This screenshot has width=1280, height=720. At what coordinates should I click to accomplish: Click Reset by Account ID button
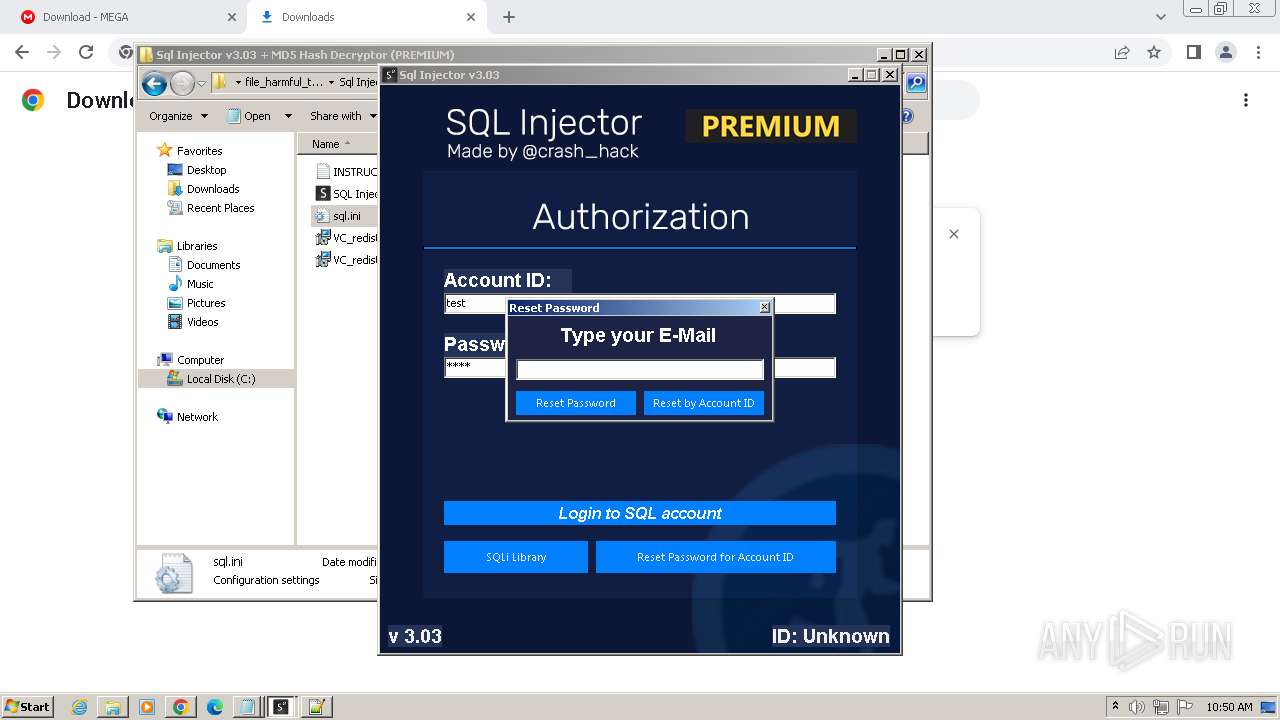point(703,403)
